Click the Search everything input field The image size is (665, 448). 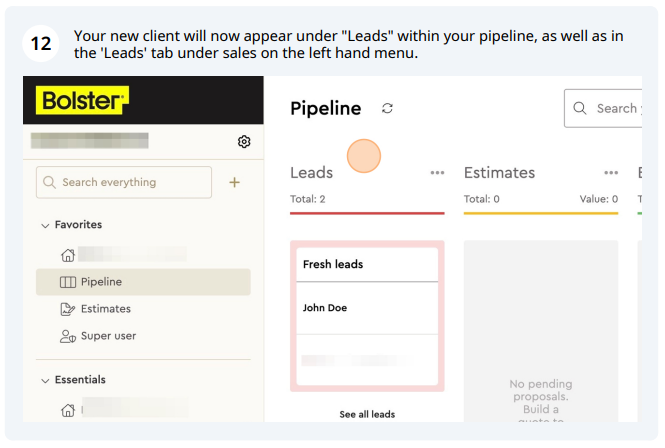(x=124, y=182)
